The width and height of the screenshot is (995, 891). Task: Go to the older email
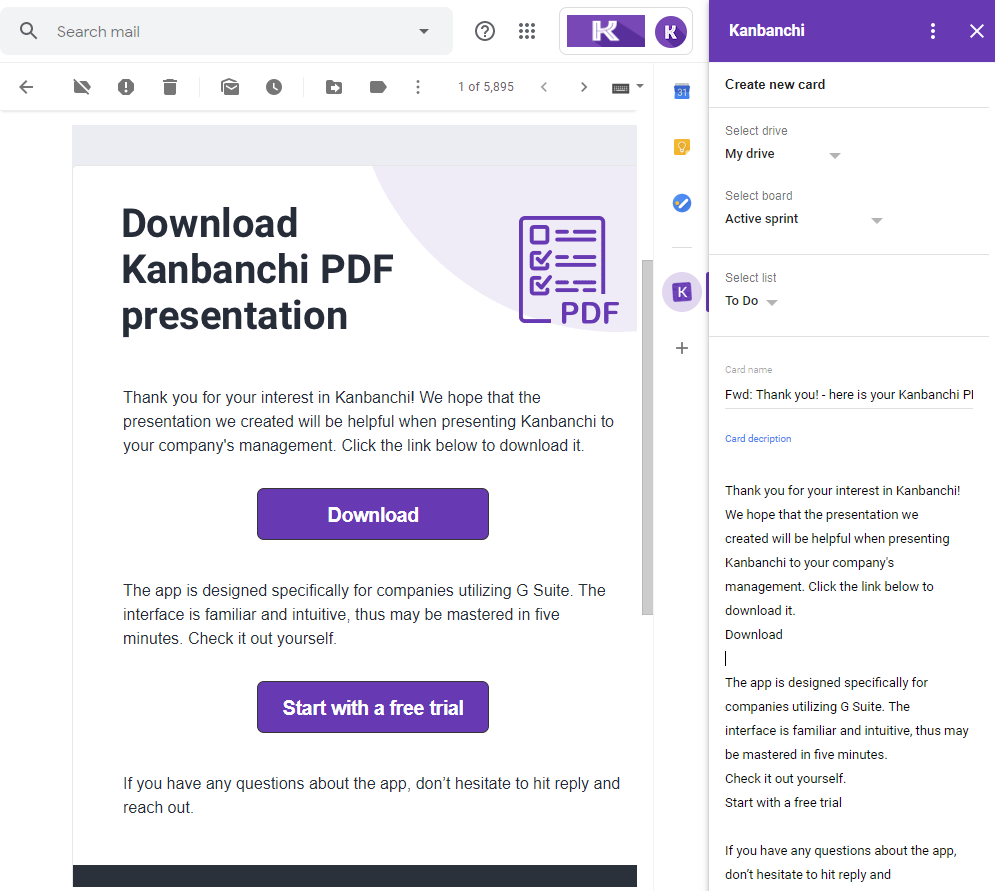(x=584, y=87)
